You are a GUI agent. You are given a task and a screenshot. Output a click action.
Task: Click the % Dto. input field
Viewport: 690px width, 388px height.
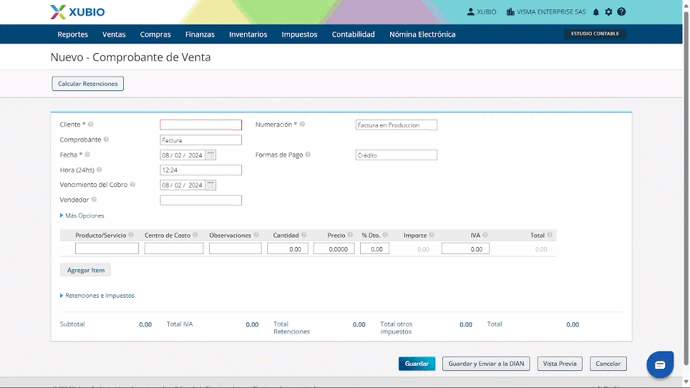tap(374, 249)
